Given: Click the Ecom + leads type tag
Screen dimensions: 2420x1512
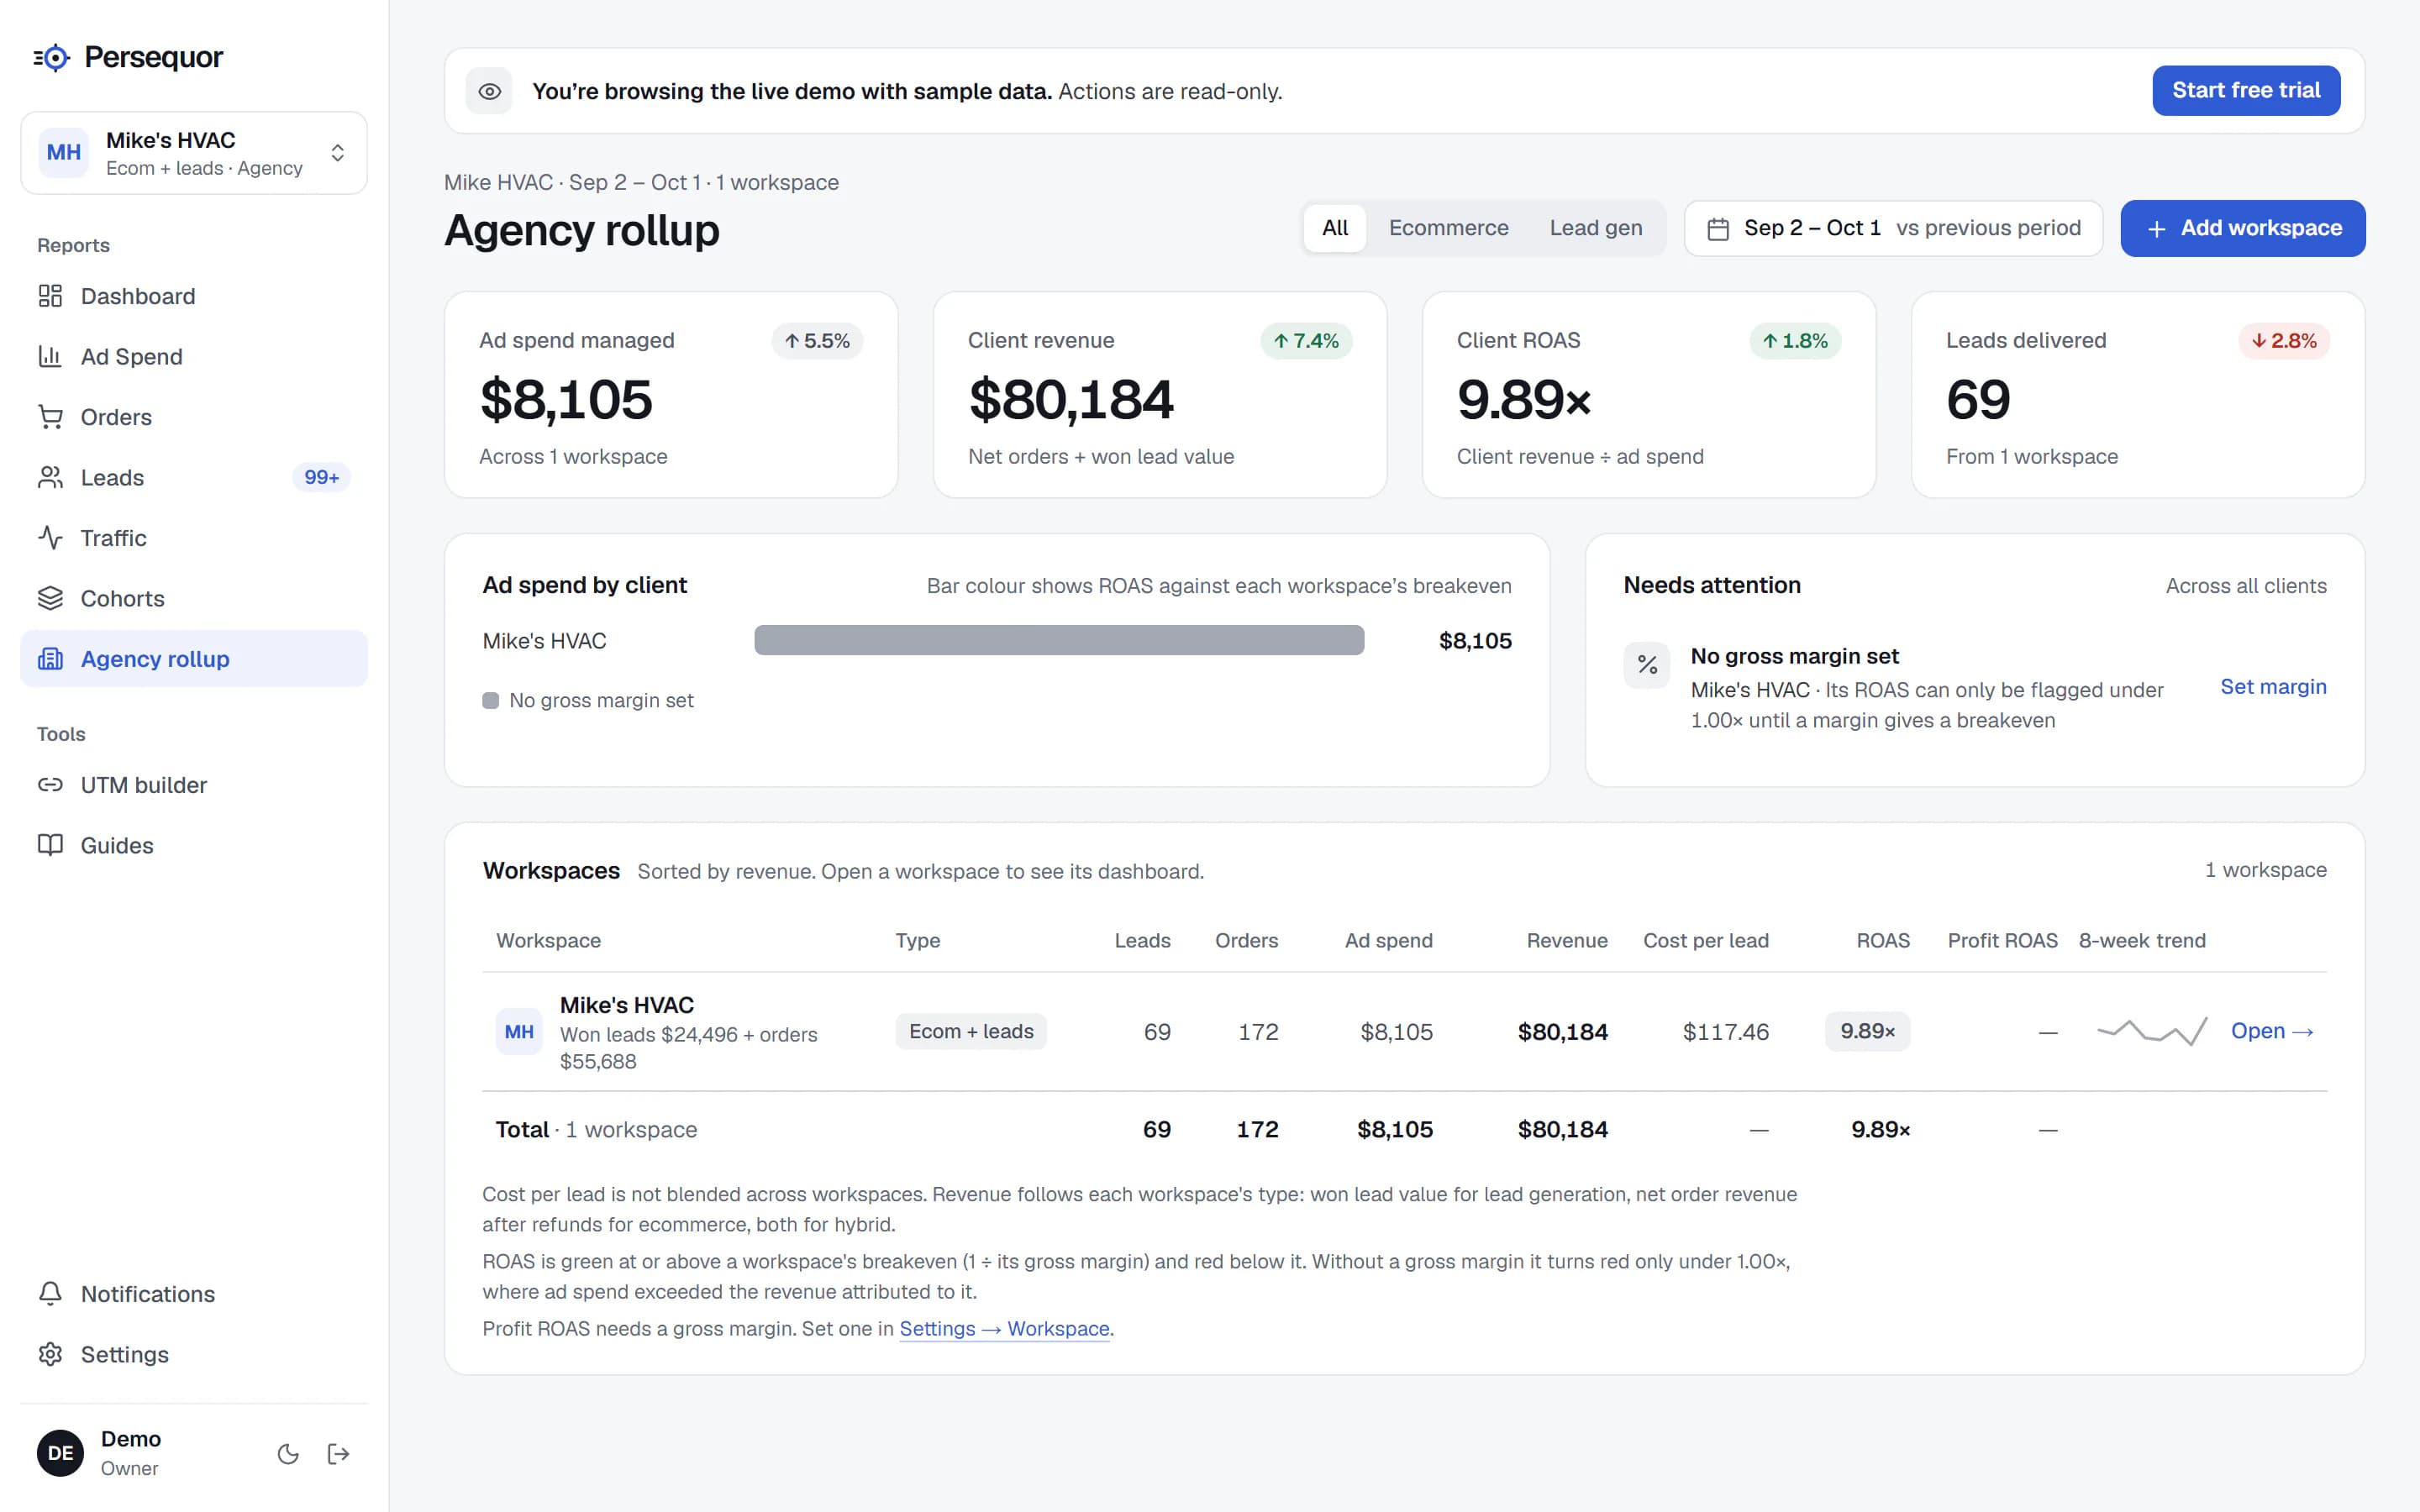Looking at the screenshot, I should [x=971, y=1031].
